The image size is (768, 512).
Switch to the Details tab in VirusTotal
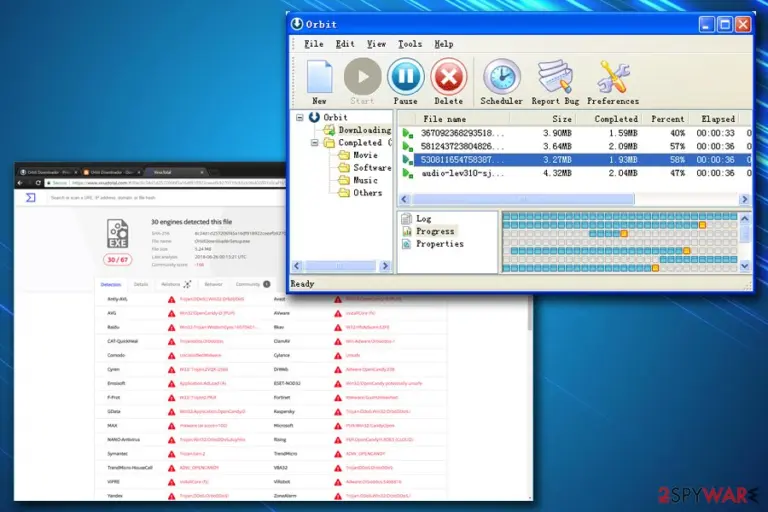click(x=141, y=284)
